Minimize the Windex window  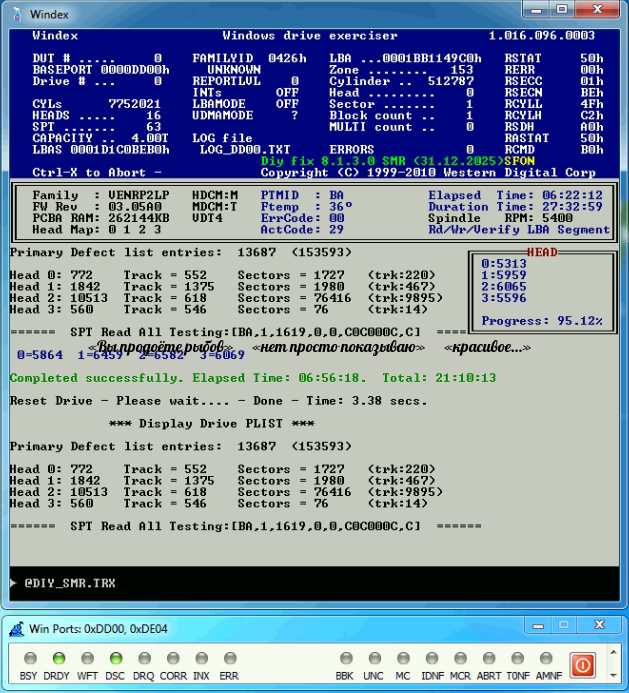point(536,9)
